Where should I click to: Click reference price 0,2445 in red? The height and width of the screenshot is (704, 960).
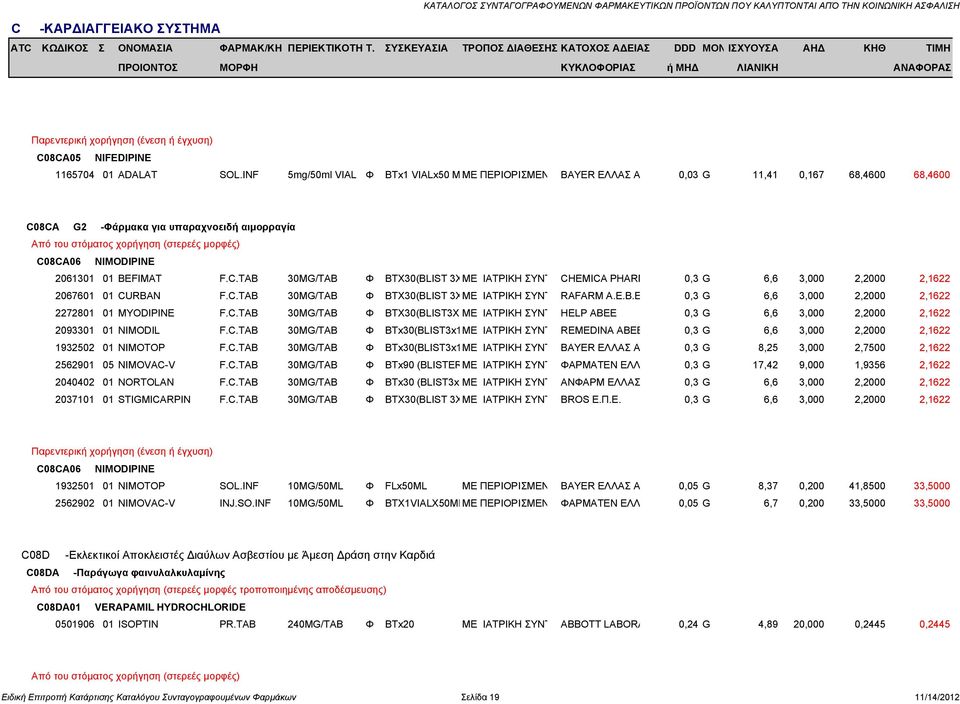(x=934, y=624)
